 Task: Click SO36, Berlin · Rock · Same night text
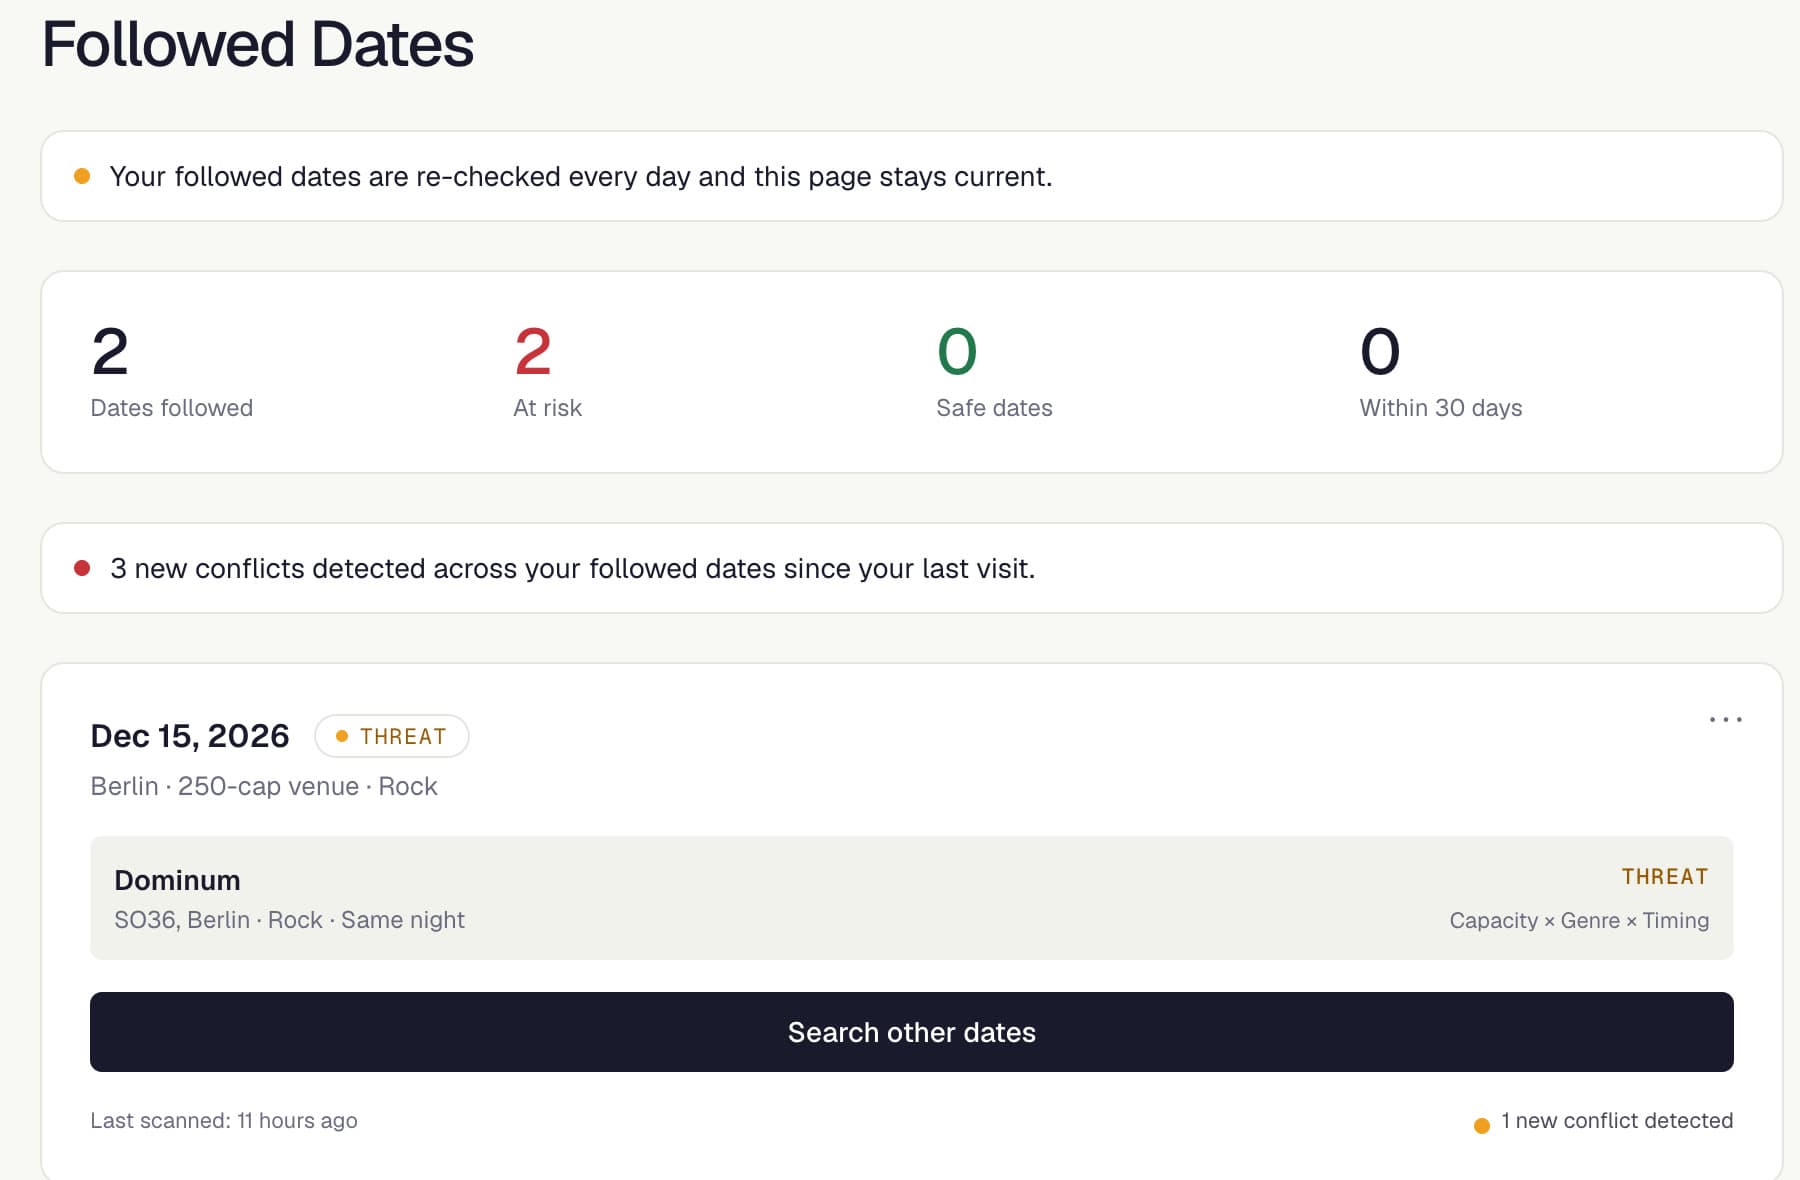click(289, 920)
